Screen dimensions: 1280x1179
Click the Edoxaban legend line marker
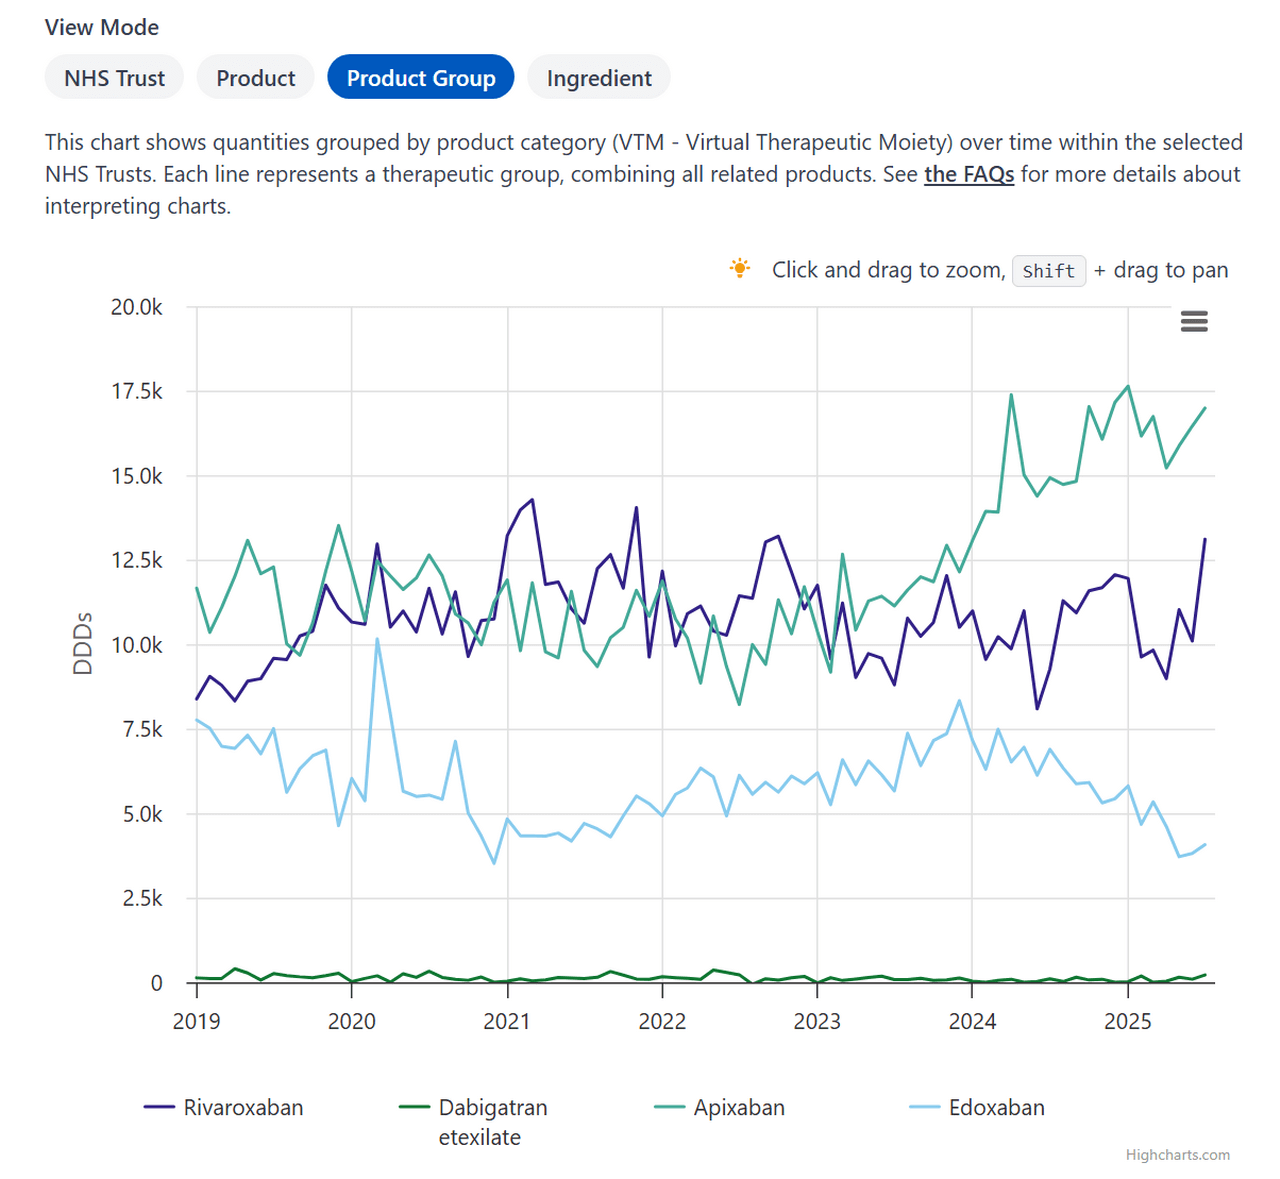[925, 1107]
